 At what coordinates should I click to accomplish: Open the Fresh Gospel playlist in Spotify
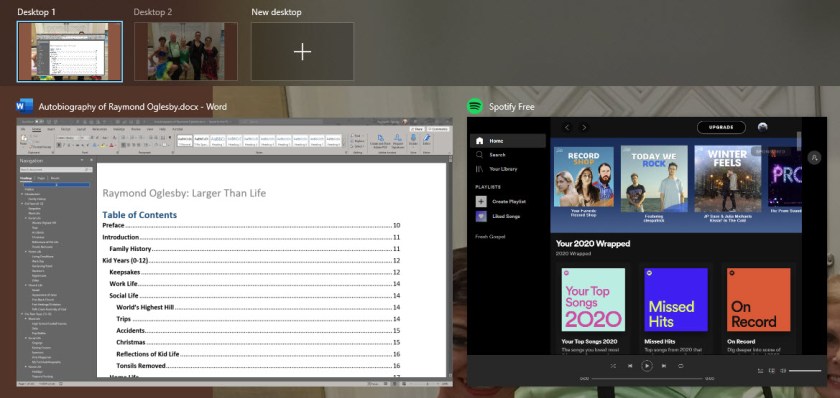pyautogui.click(x=490, y=236)
